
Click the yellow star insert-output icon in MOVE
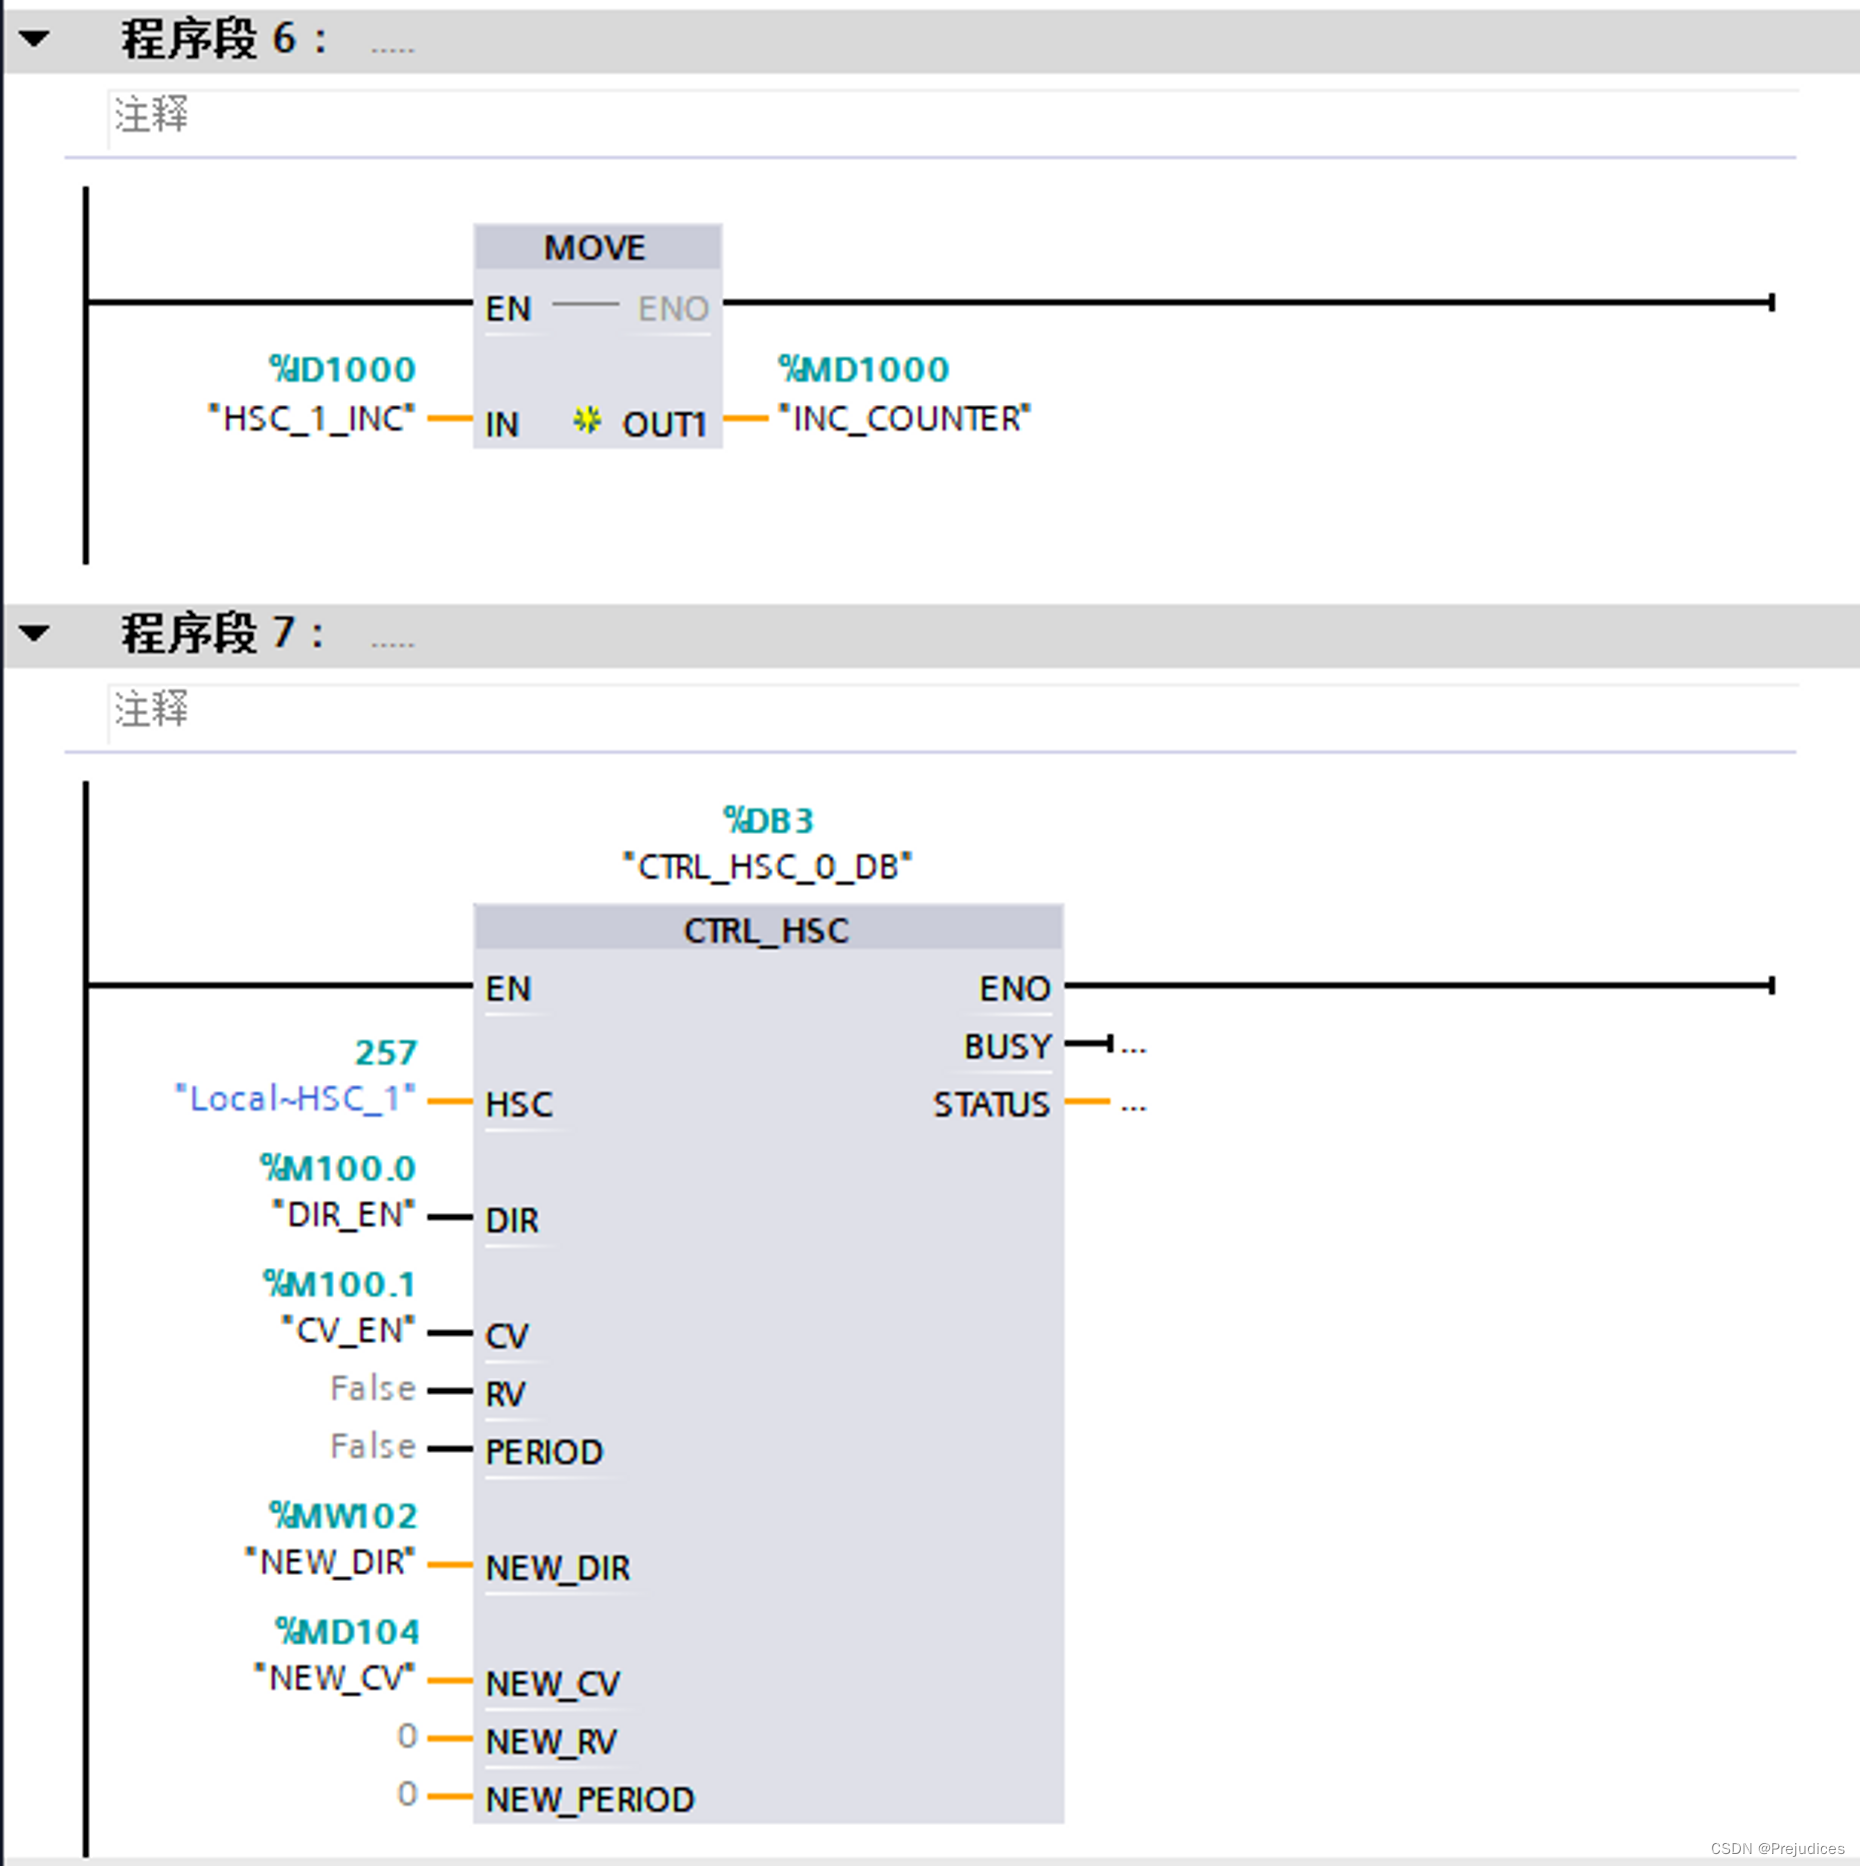[587, 420]
